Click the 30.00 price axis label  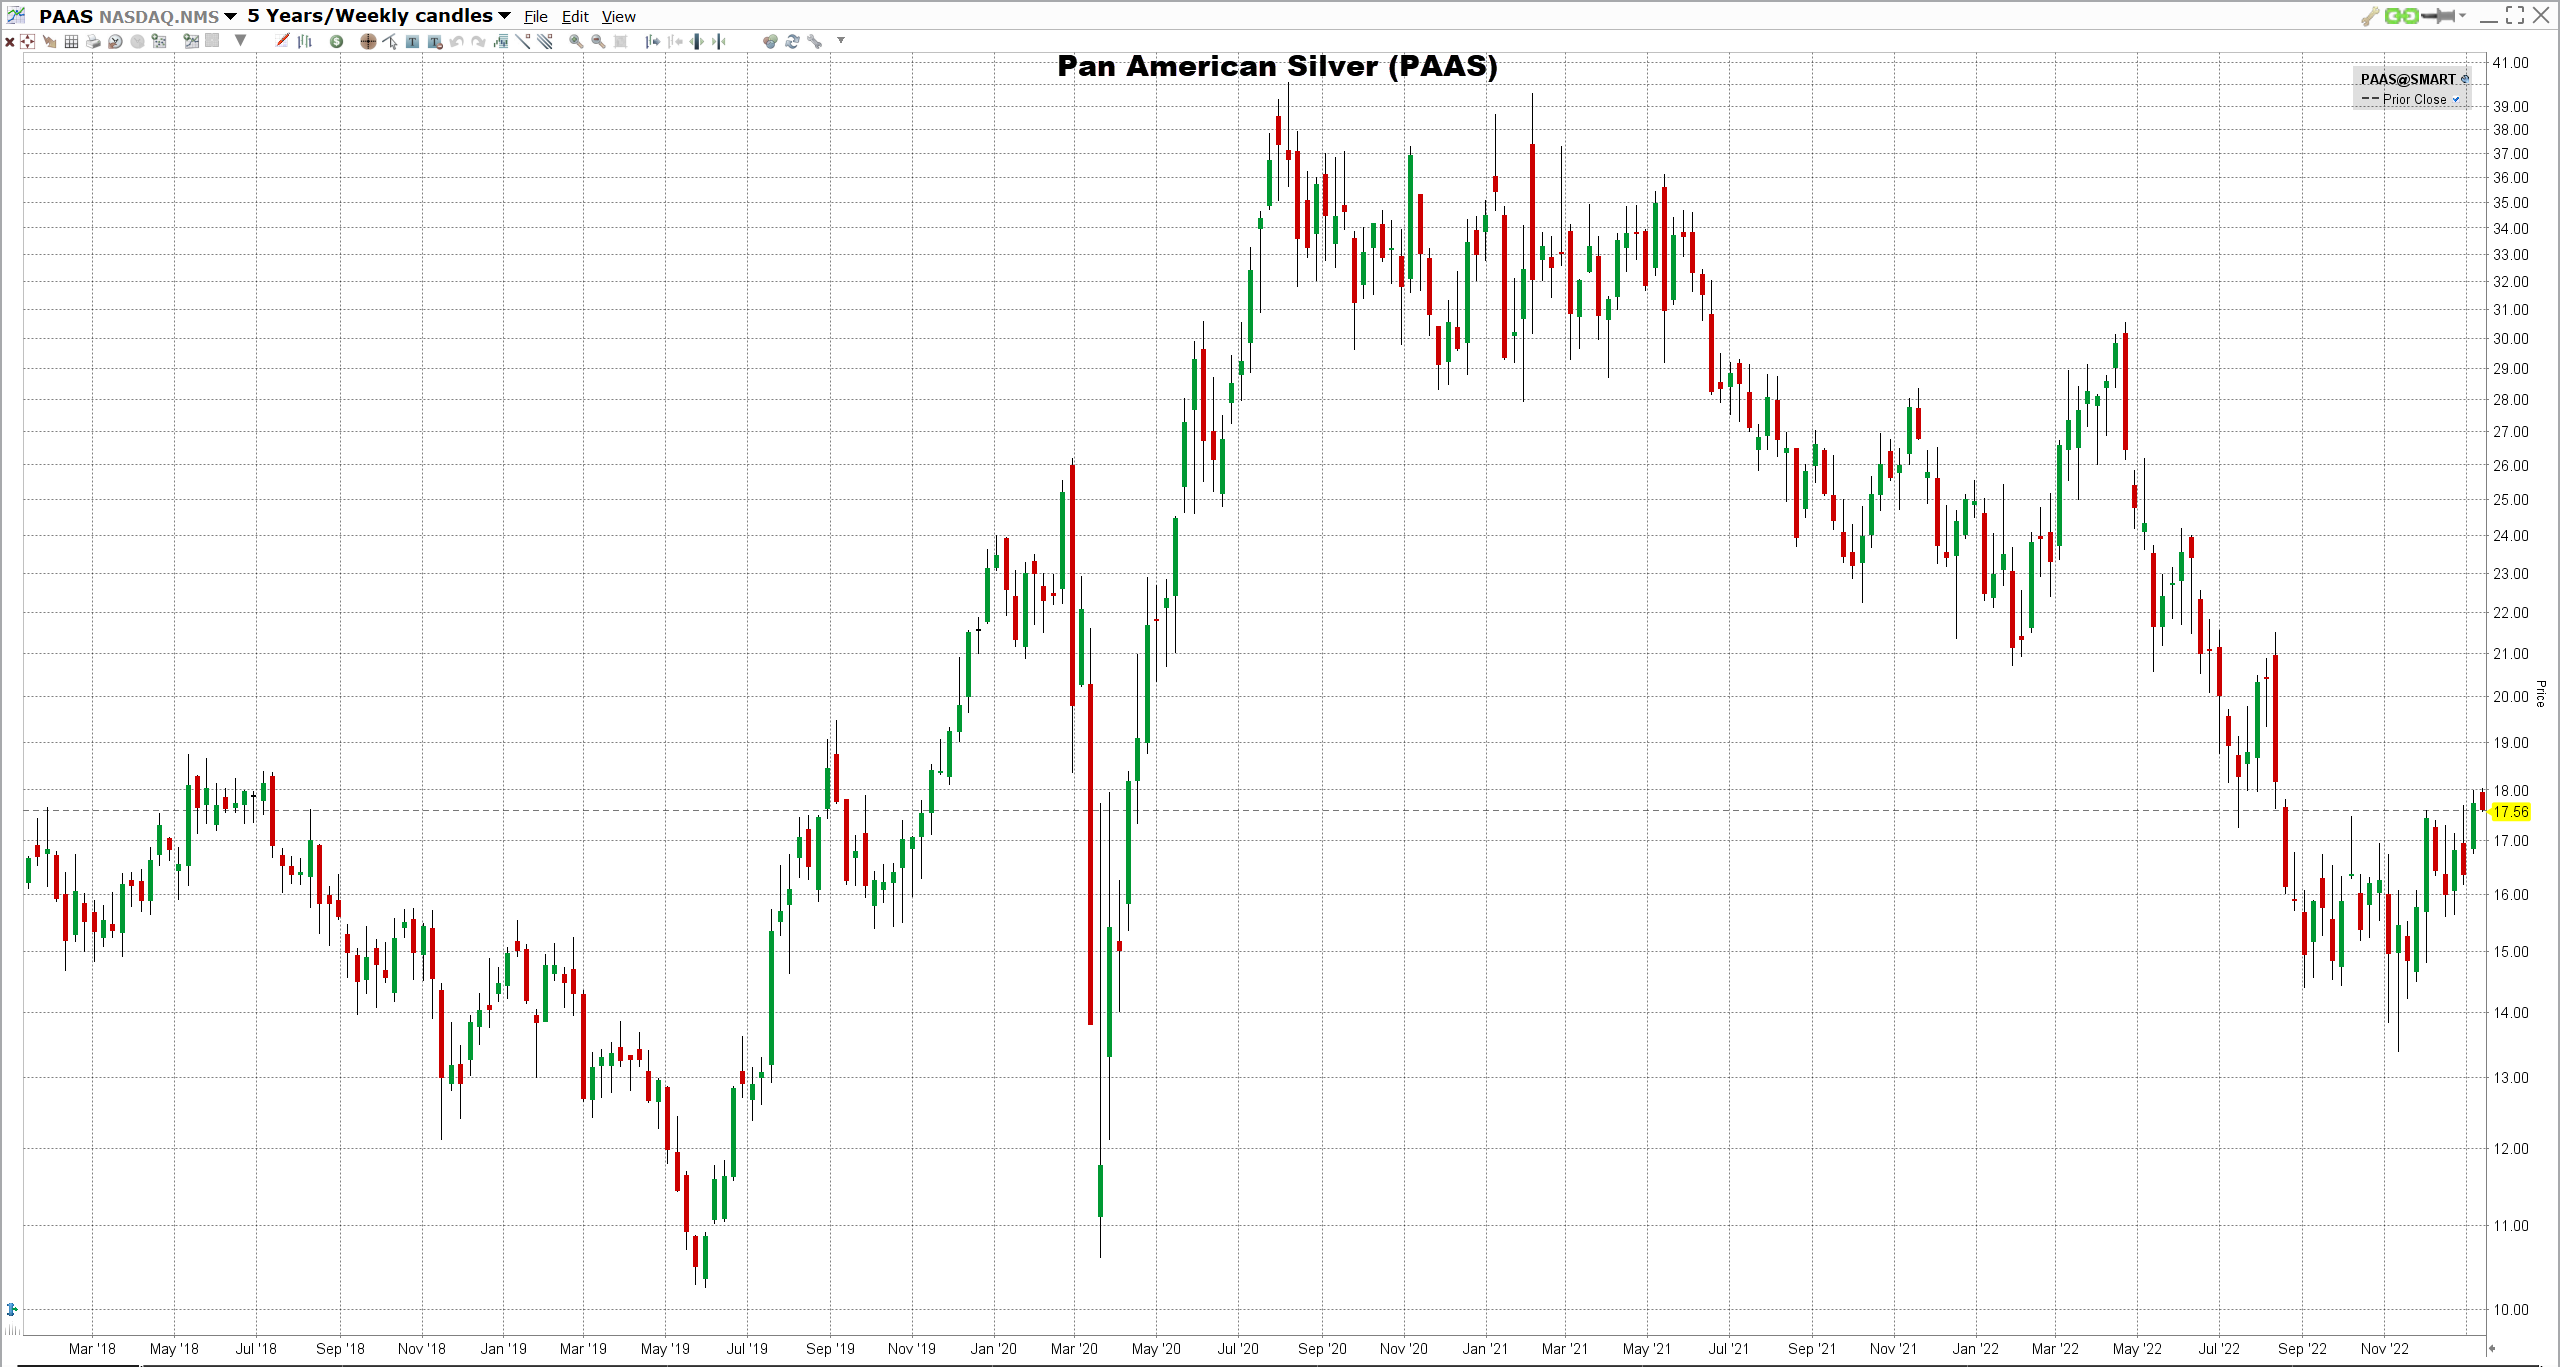click(x=2510, y=339)
